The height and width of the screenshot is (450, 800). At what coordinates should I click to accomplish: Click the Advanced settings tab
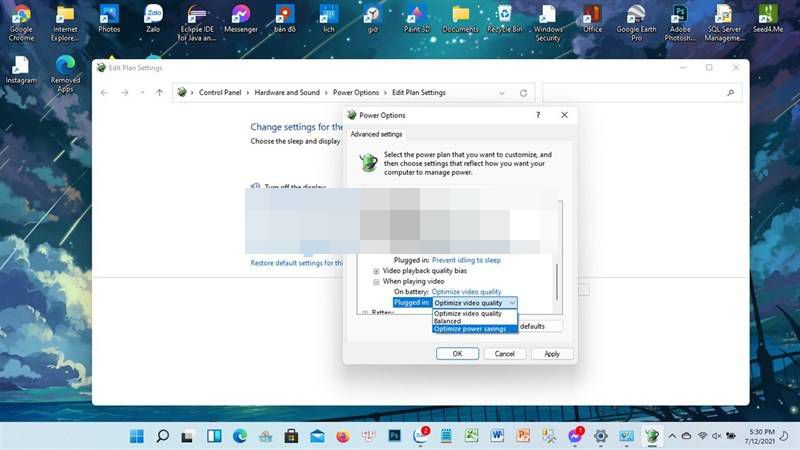pos(376,134)
